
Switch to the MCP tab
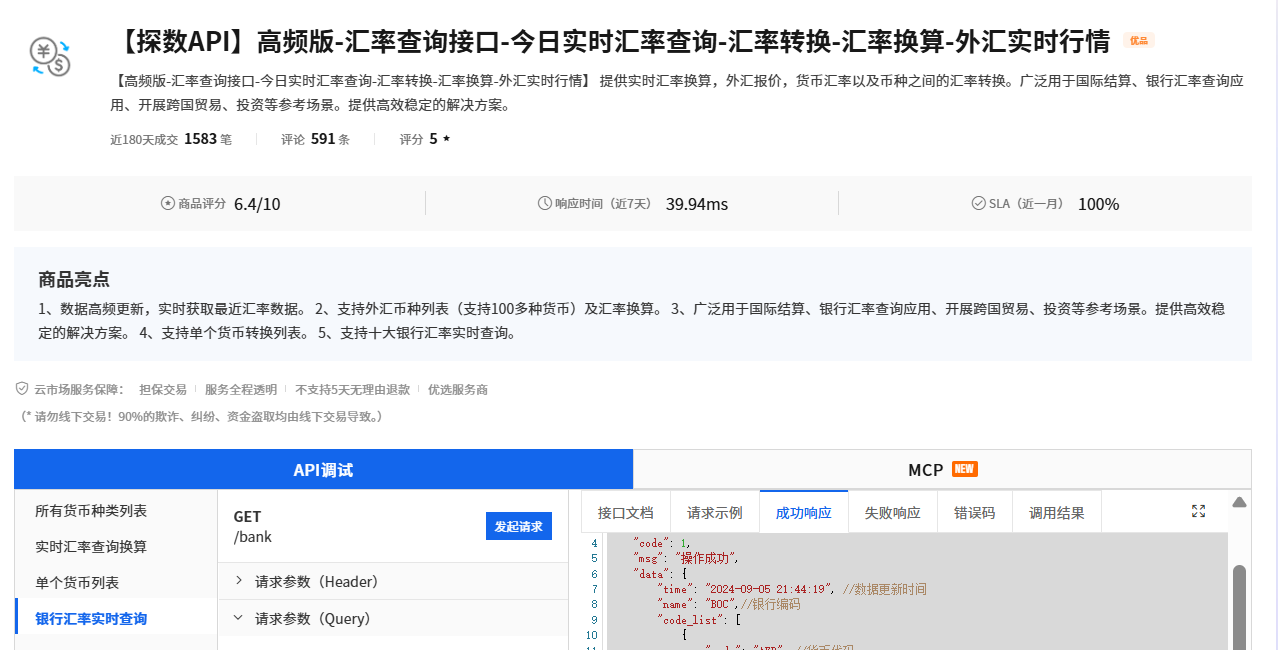(942, 469)
